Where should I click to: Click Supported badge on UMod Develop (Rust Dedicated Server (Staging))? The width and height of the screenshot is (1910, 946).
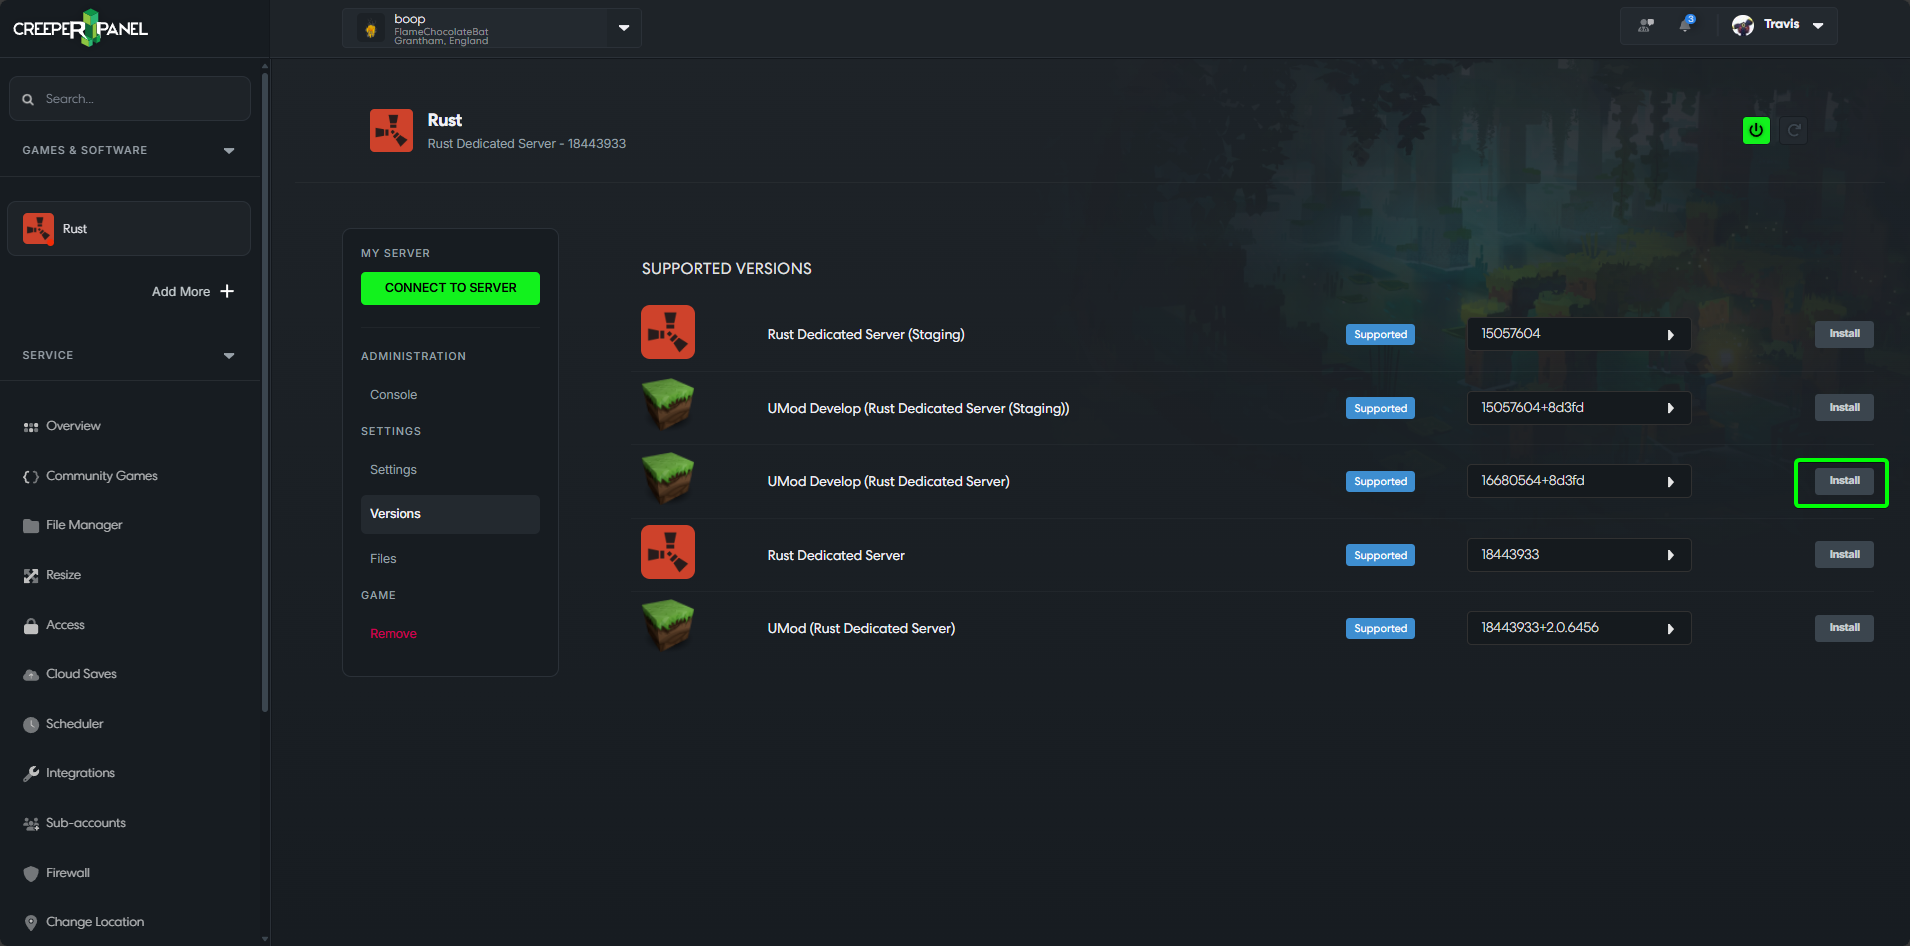pyautogui.click(x=1380, y=408)
